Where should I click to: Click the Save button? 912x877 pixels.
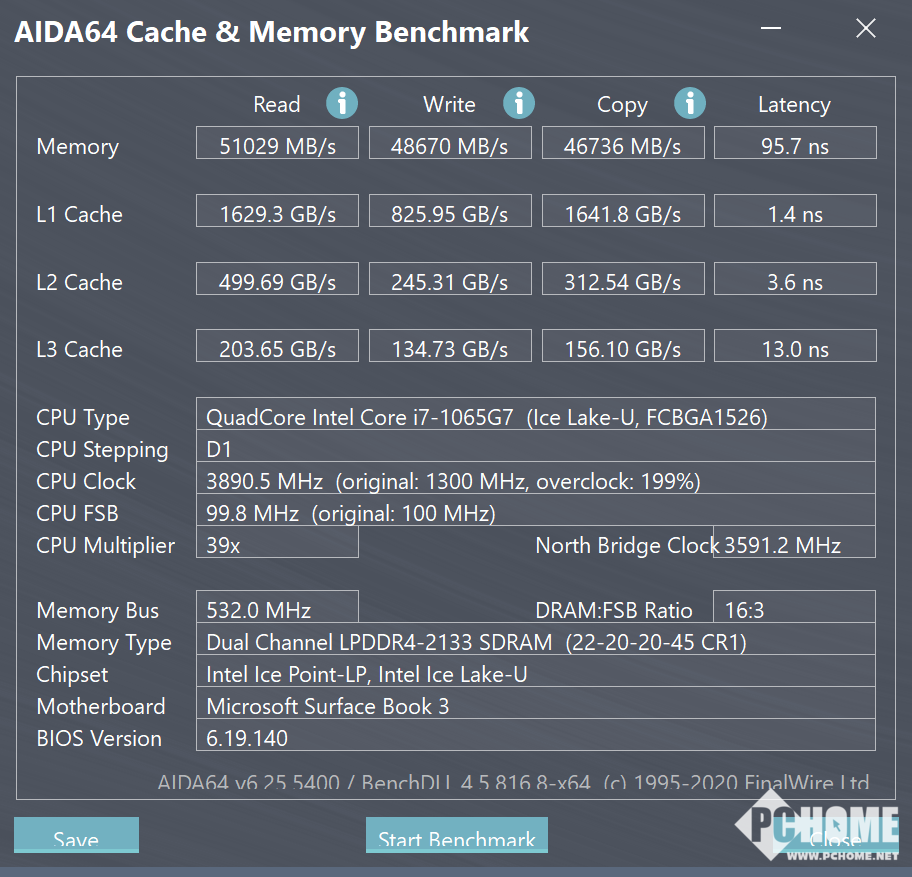pos(76,835)
